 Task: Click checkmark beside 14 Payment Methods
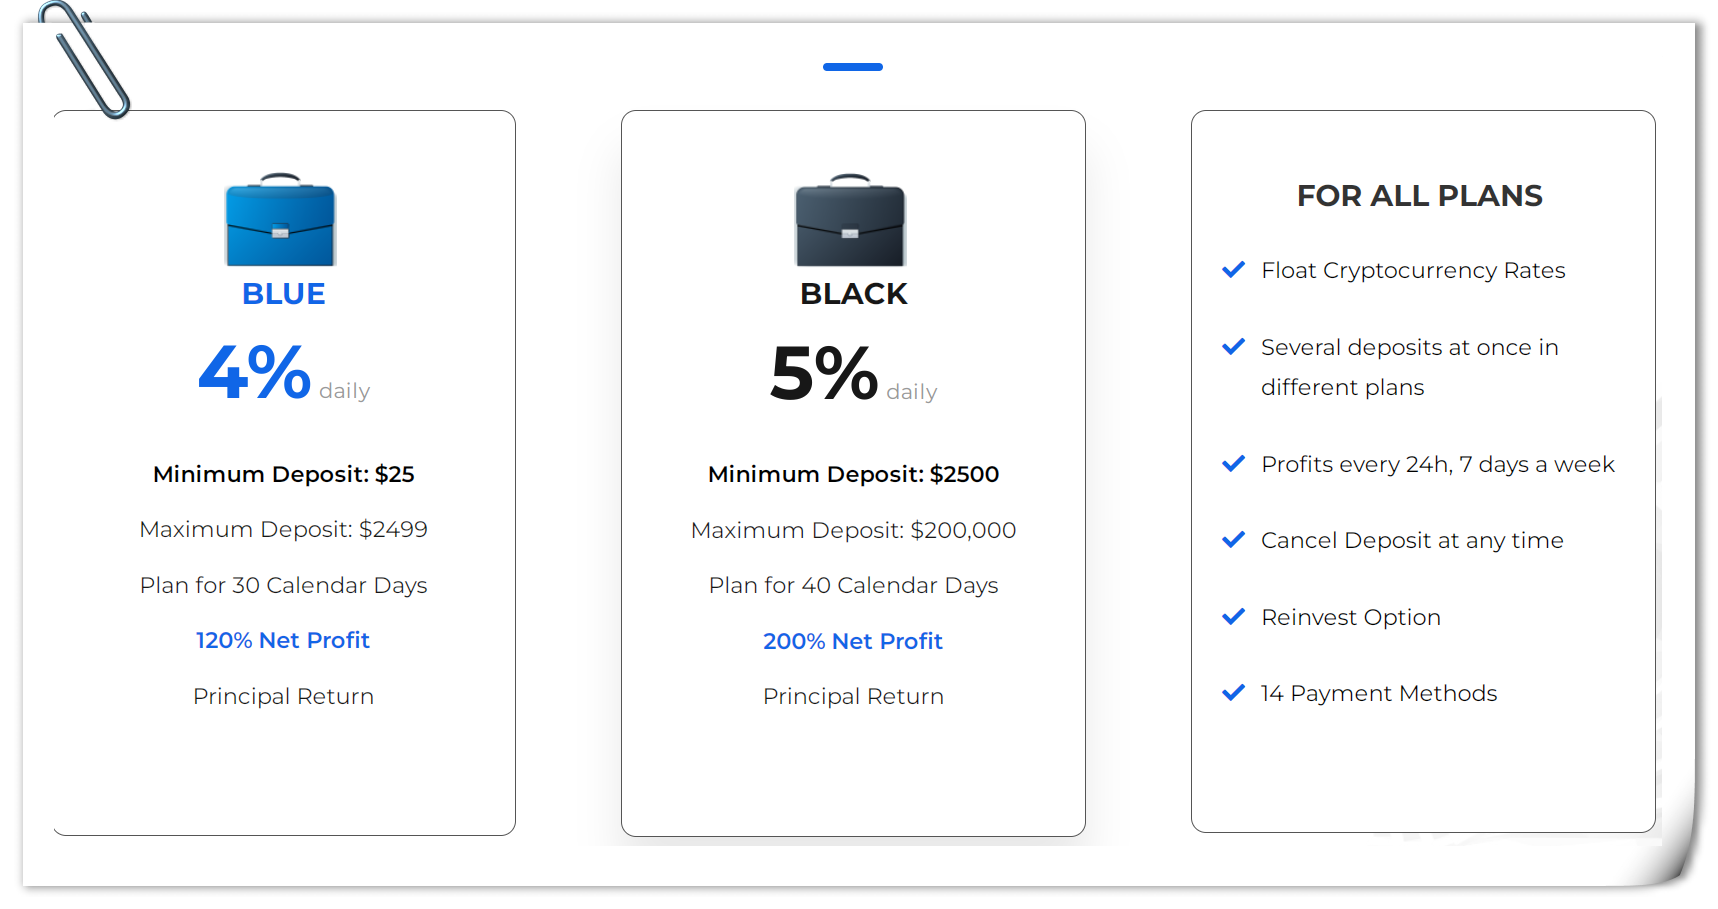click(1234, 693)
